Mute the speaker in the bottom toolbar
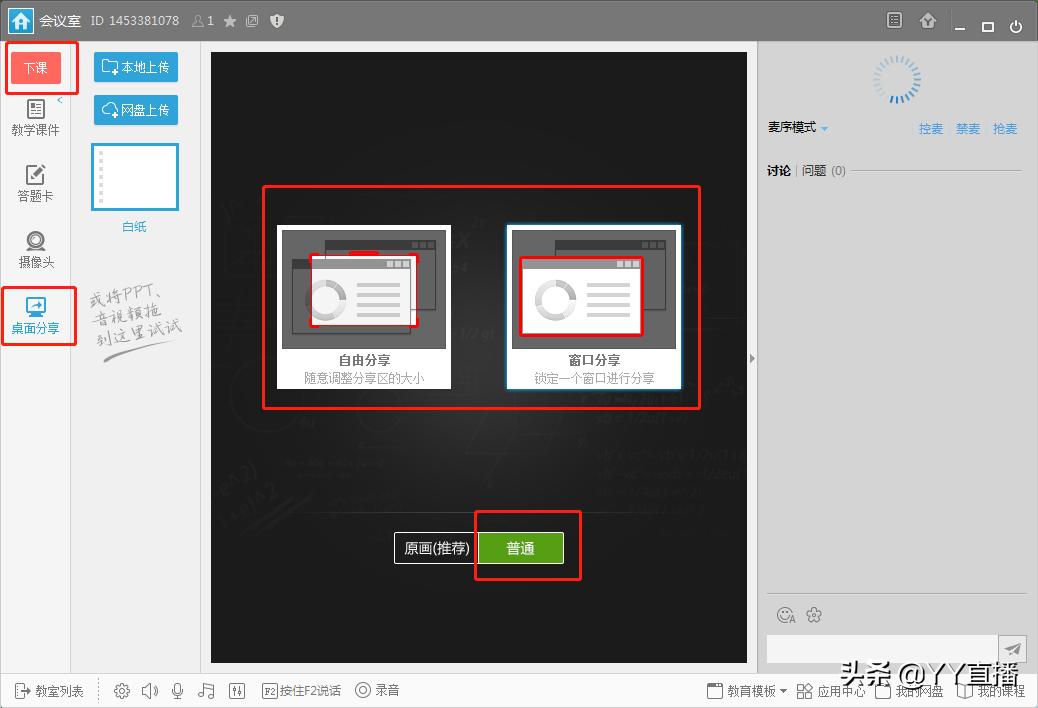 (x=149, y=690)
